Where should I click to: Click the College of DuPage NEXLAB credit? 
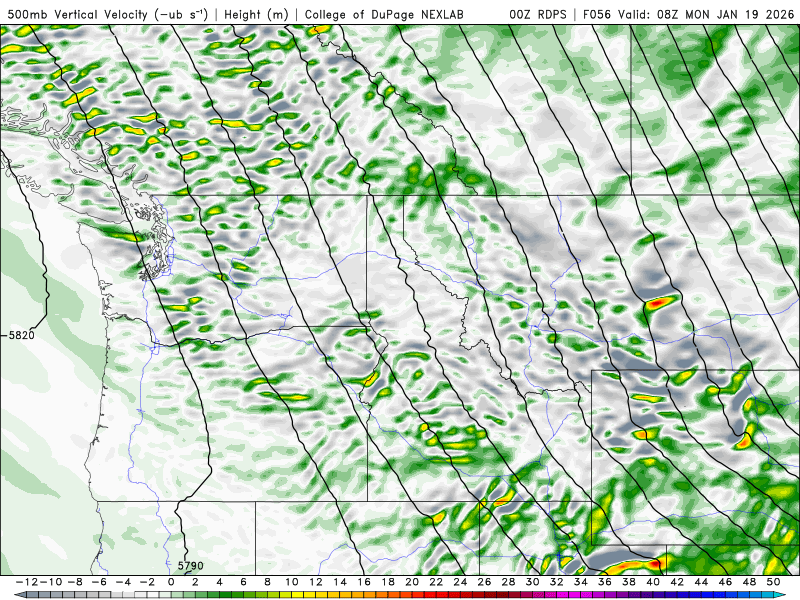pyautogui.click(x=384, y=14)
